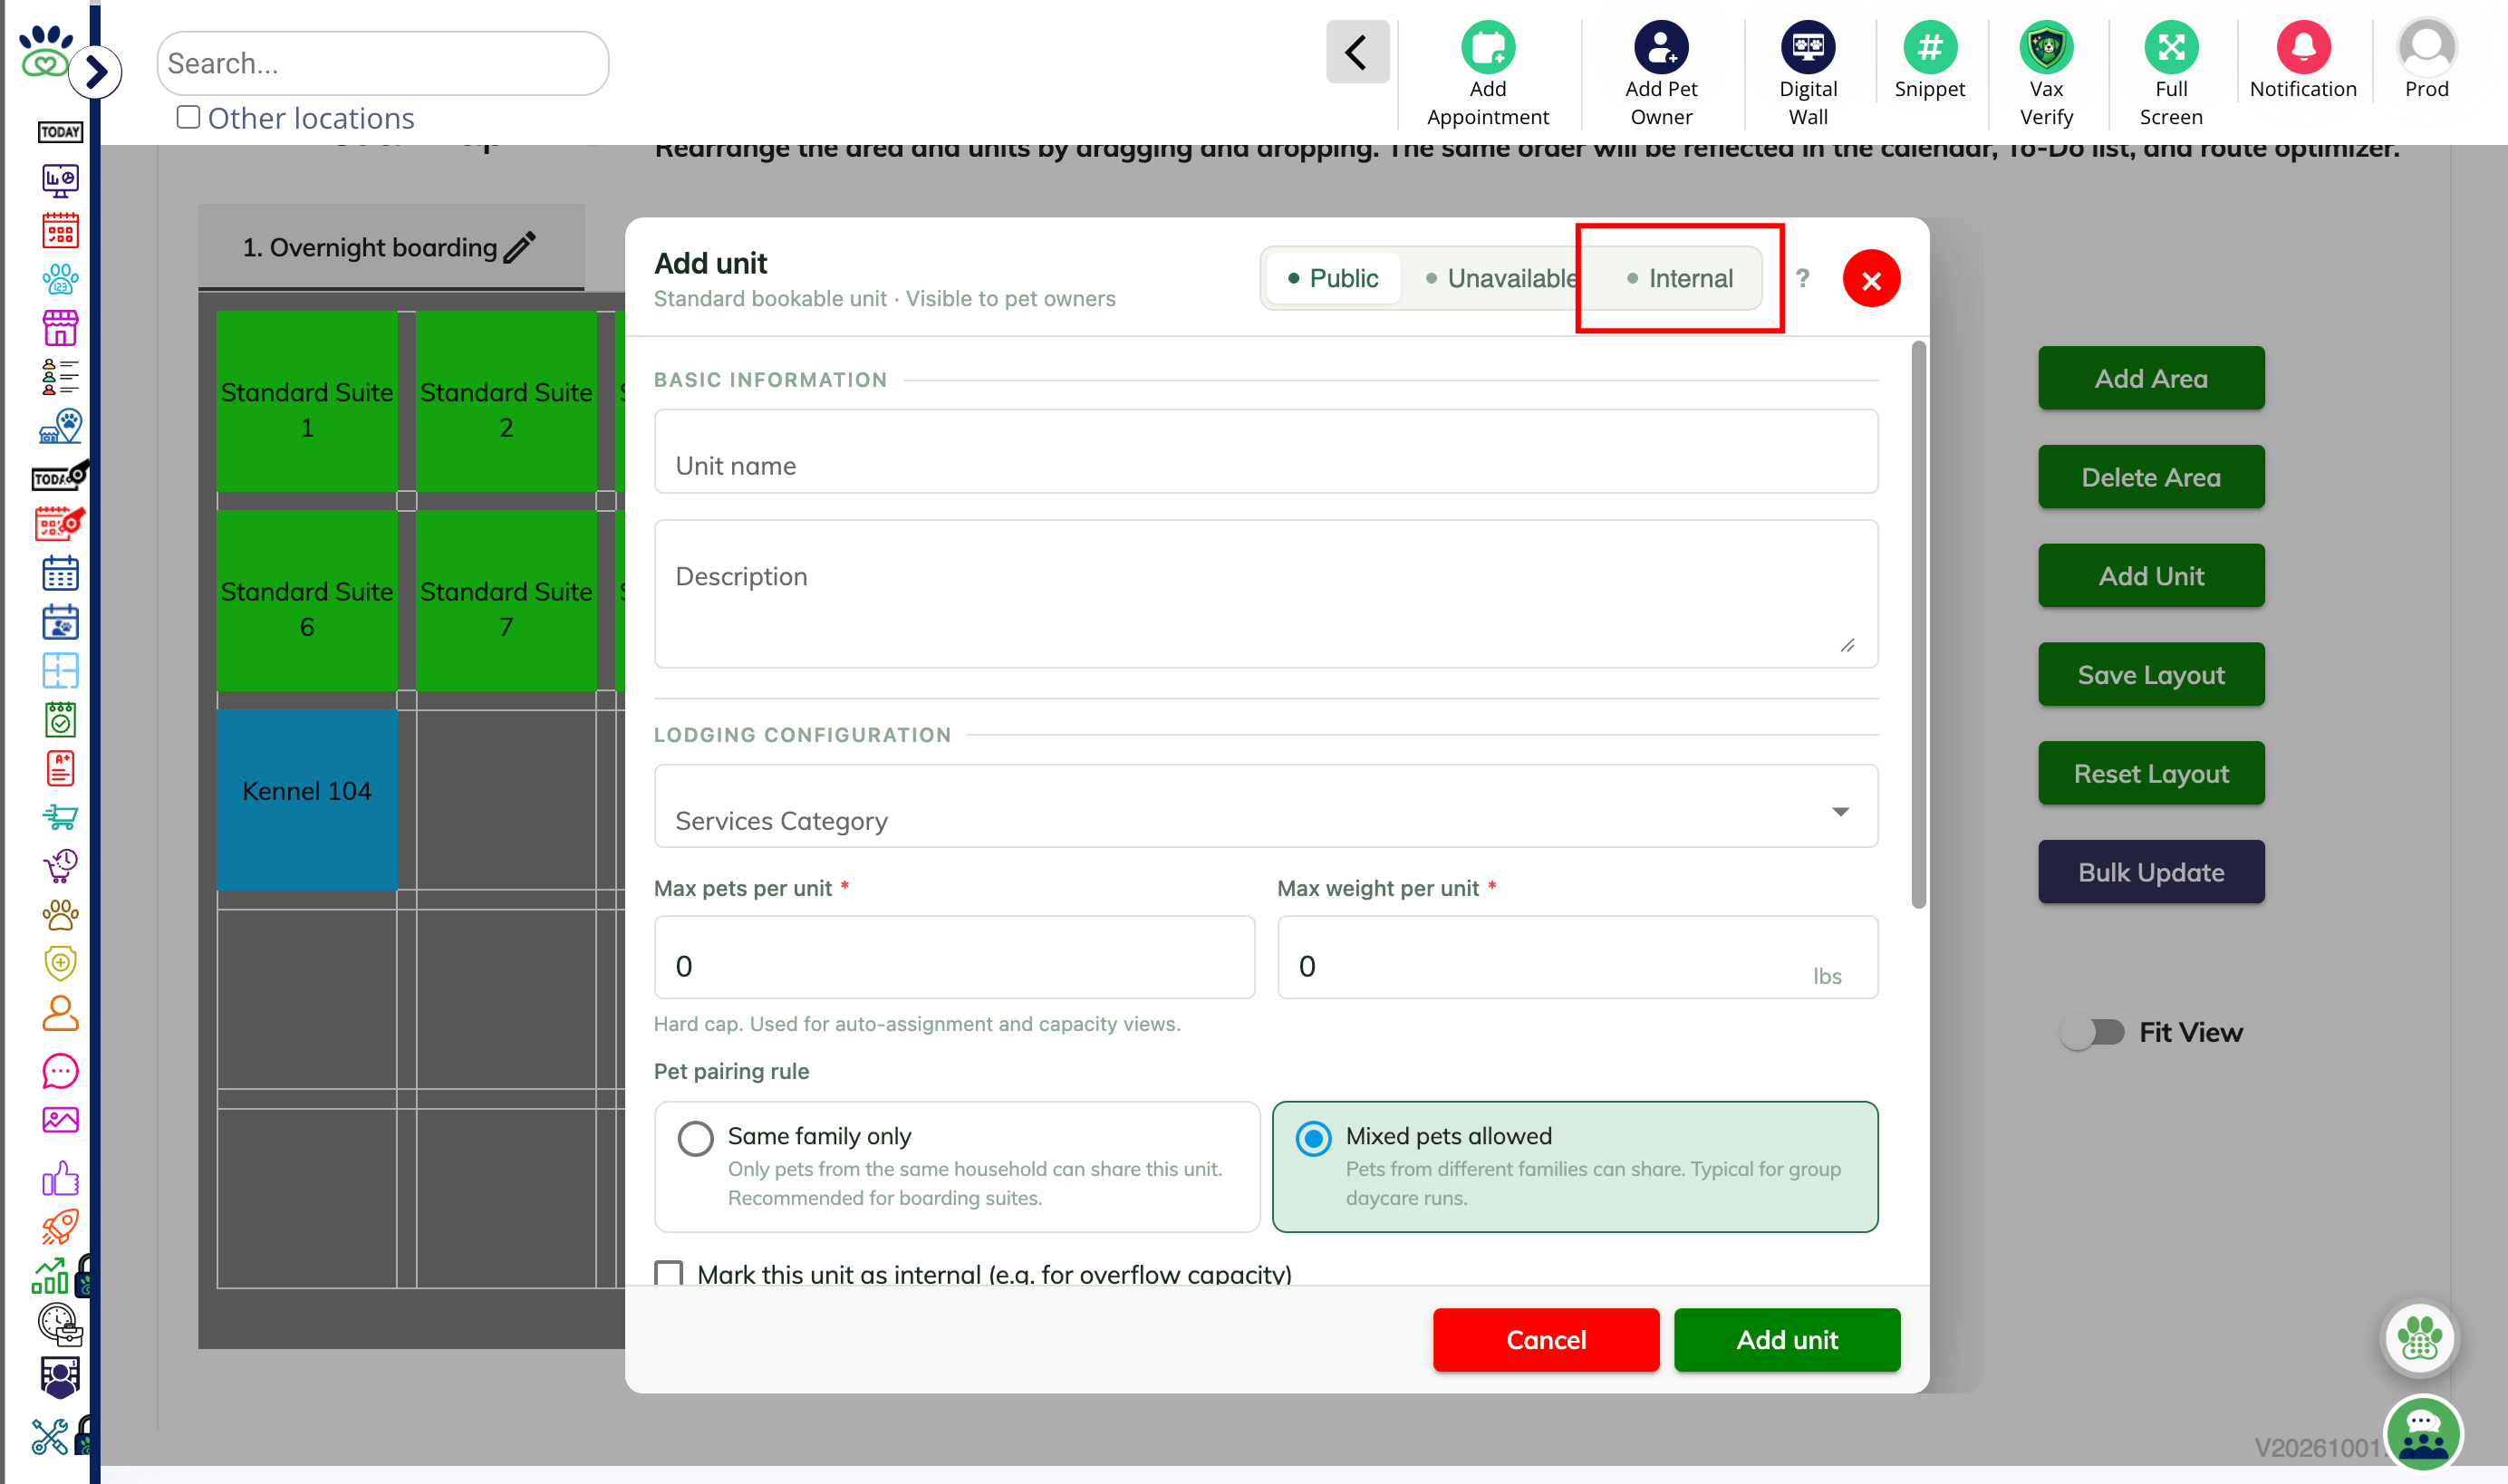Open the rocket sidebar icon
Viewport: 2508px width, 1484px height.
point(60,1226)
